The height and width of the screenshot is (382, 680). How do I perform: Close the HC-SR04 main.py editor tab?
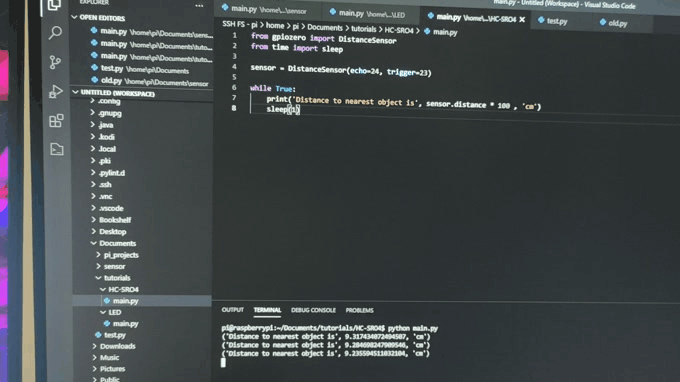[x=522, y=20]
